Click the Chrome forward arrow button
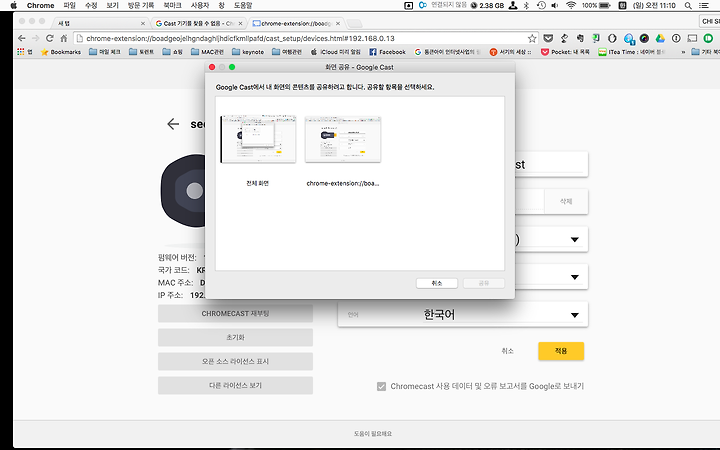This screenshot has width=720, height=450. (x=36, y=38)
